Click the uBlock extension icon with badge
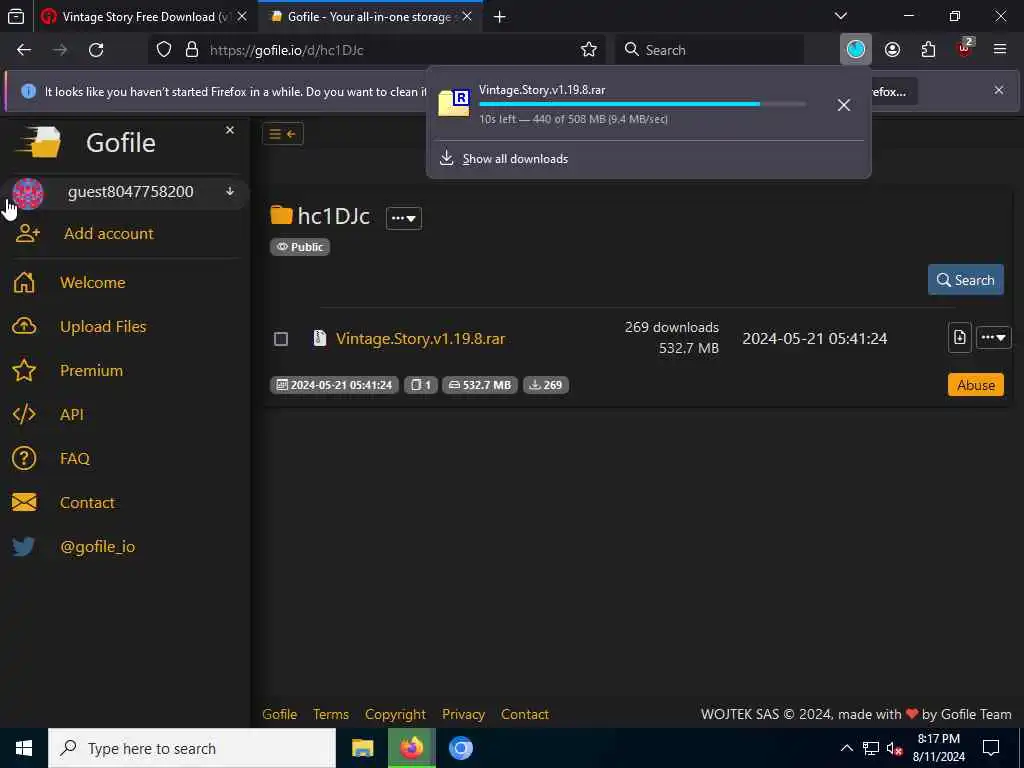This screenshot has height=768, width=1024. [x=965, y=48]
